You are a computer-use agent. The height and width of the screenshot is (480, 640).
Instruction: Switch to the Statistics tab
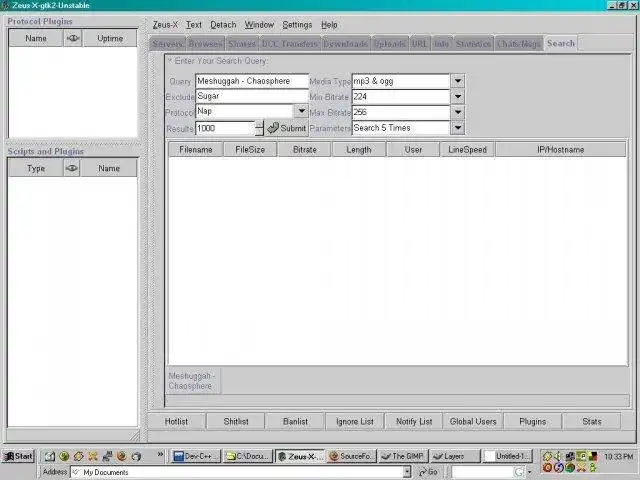tap(473, 44)
